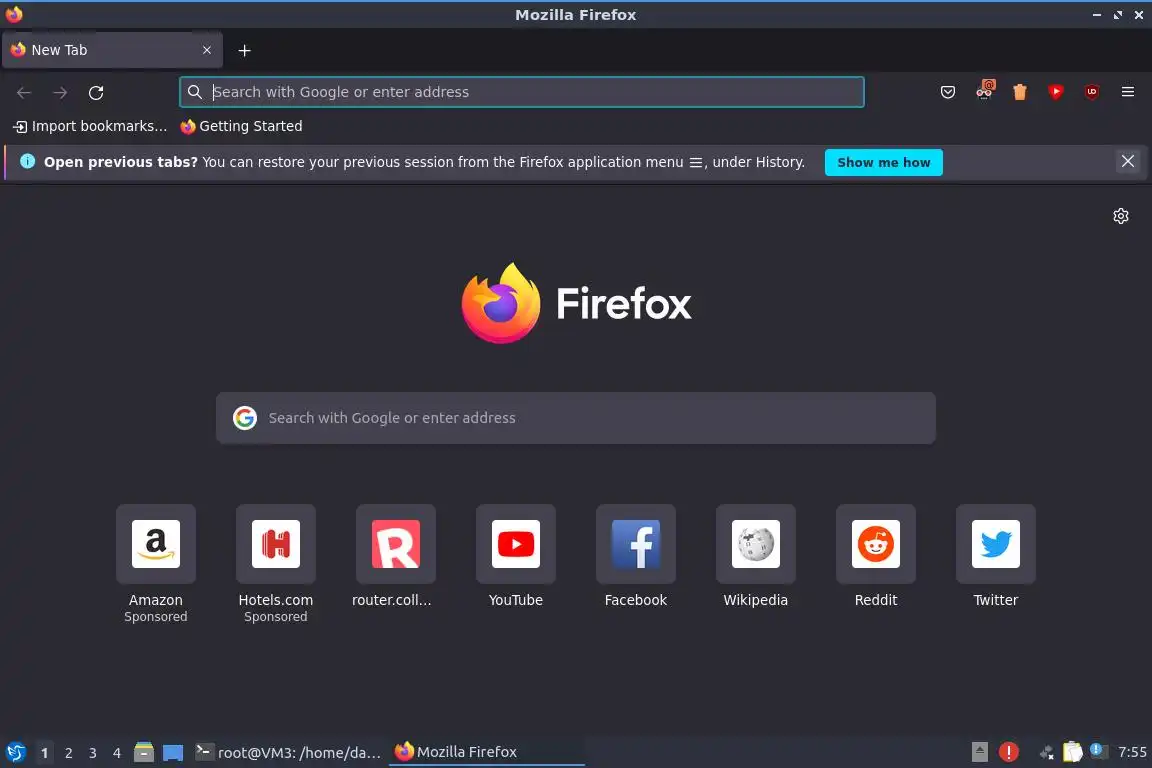The image size is (1152, 768).
Task: Open the file manager taskbar icon
Action: click(144, 752)
